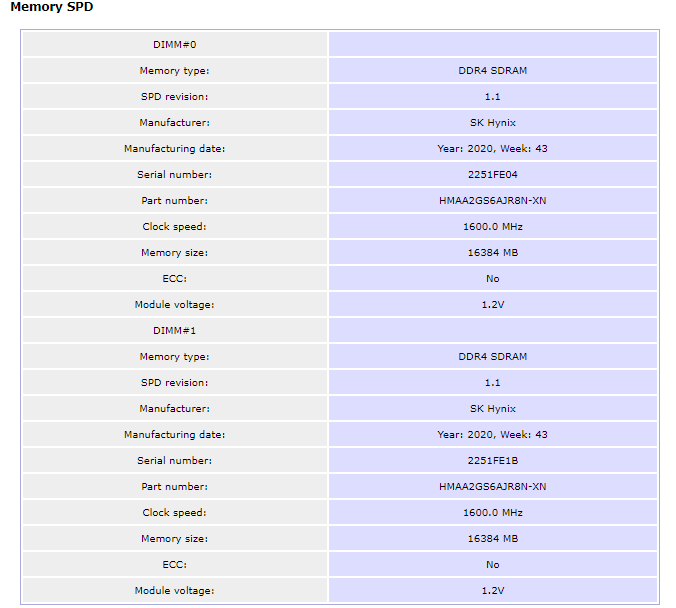
Task: Select DIMM#1 memory size 16384 MB
Action: pos(493,539)
